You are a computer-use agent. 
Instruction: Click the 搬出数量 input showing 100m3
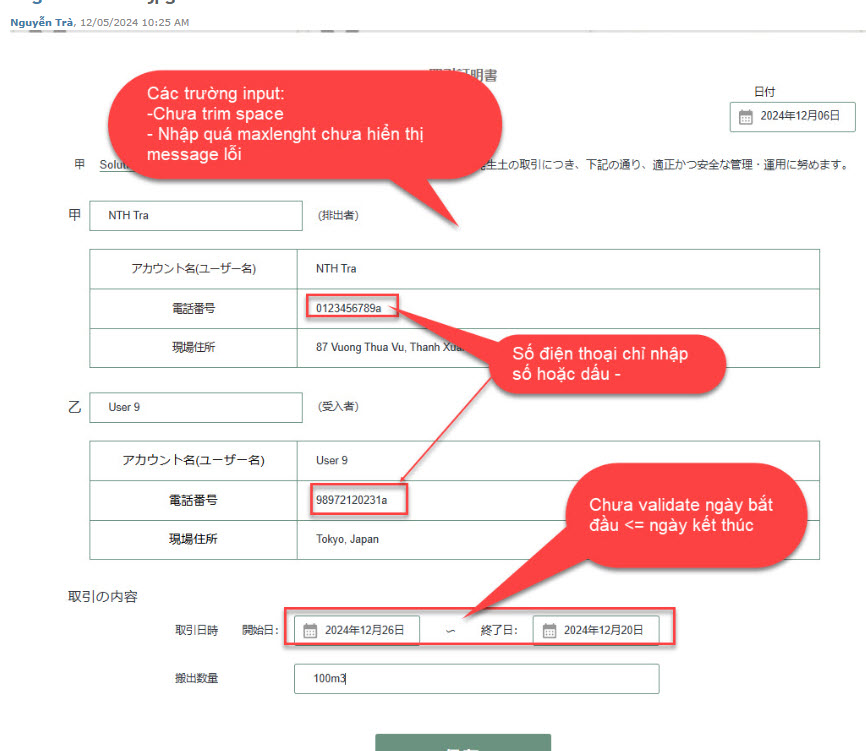476,679
